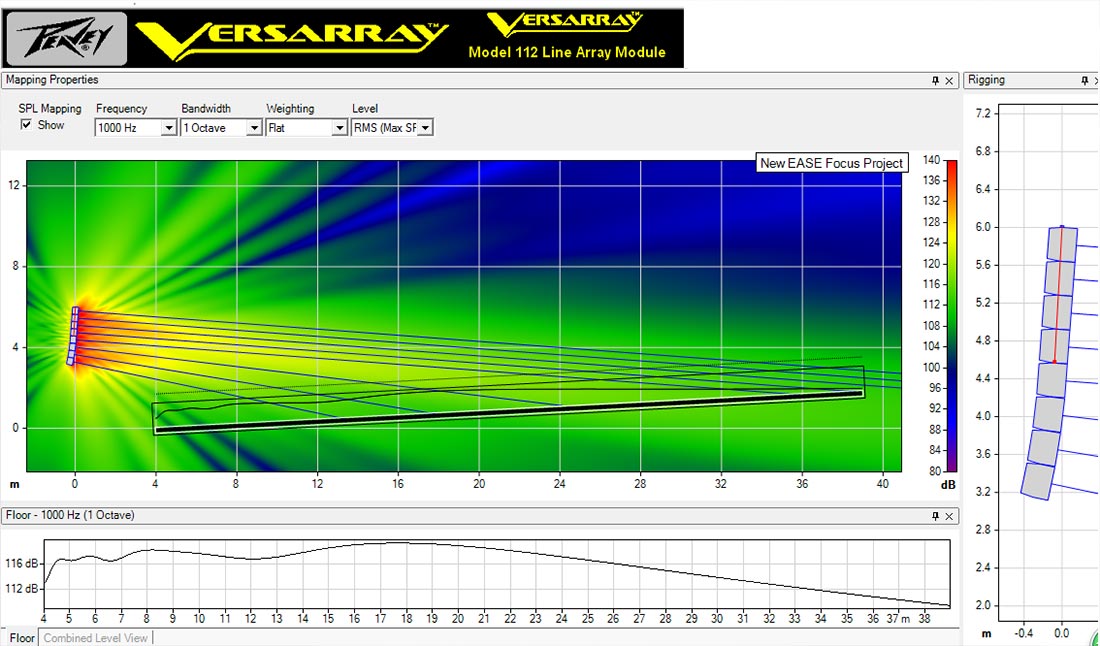Pin the Floor 1000 Hz panel
Viewport: 1100px width, 646px height.
(x=935, y=516)
